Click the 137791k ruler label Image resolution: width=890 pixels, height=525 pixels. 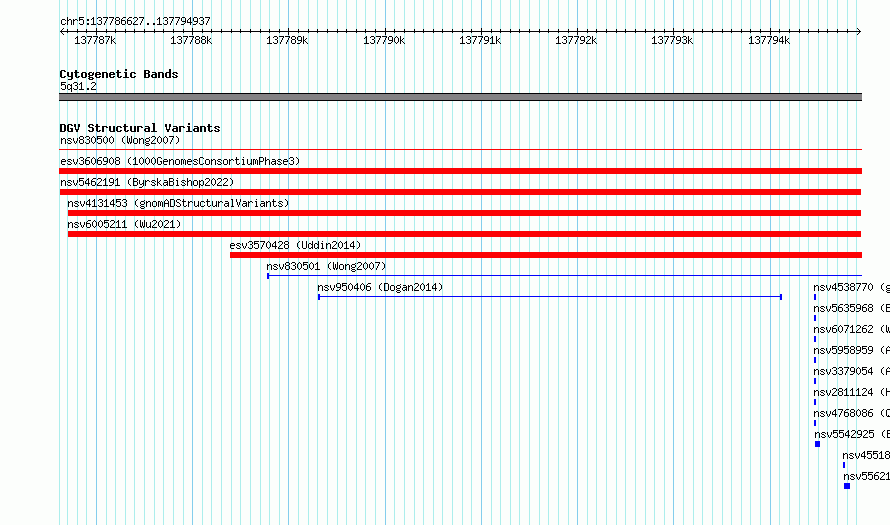[x=480, y=40]
